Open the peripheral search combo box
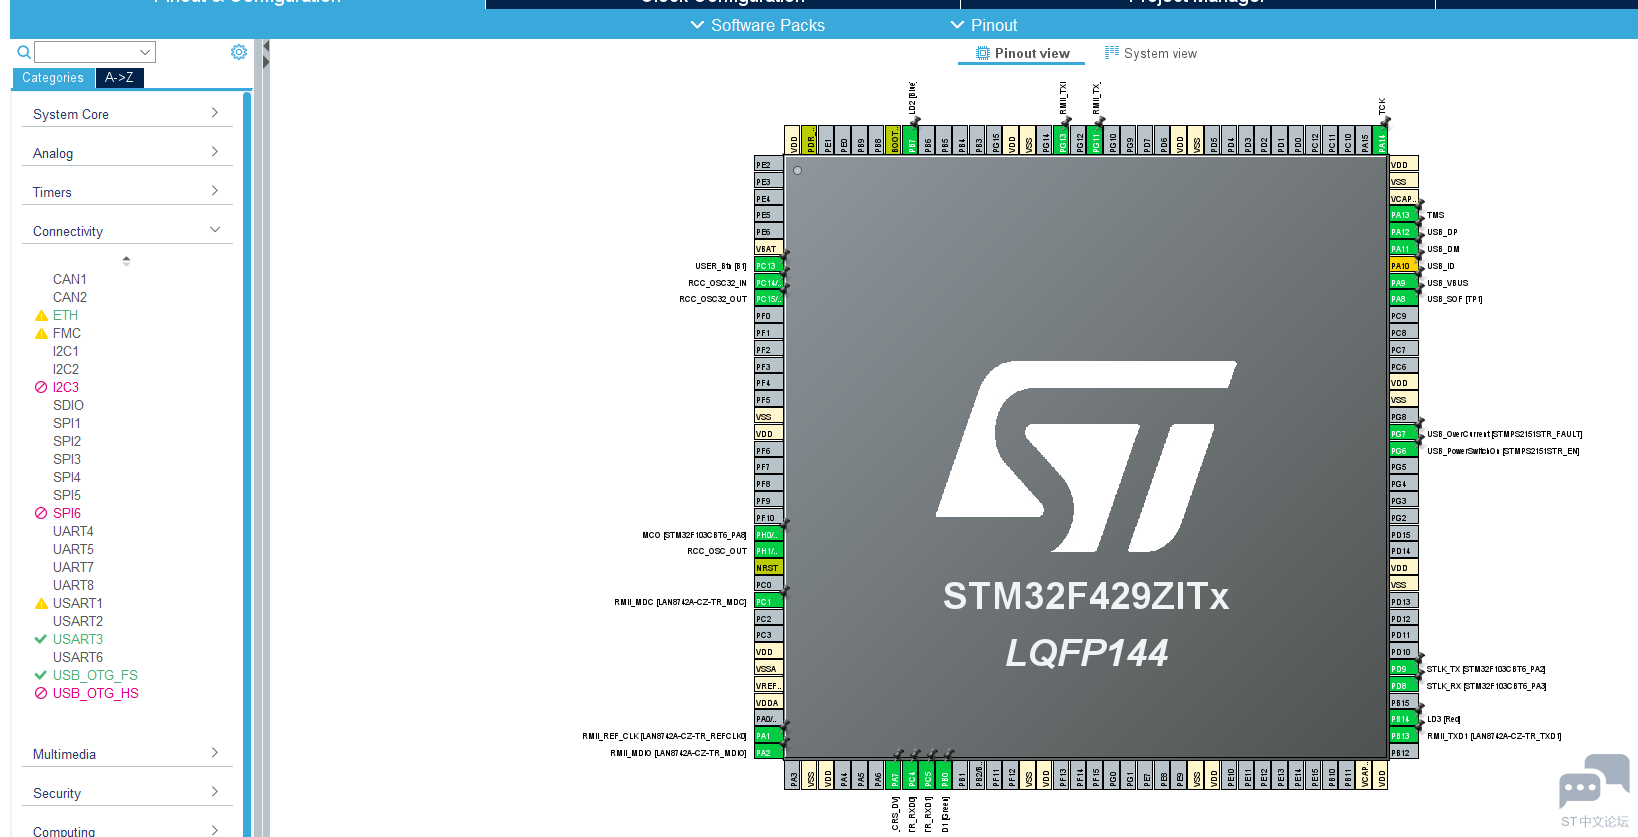1638x837 pixels. tap(95, 52)
